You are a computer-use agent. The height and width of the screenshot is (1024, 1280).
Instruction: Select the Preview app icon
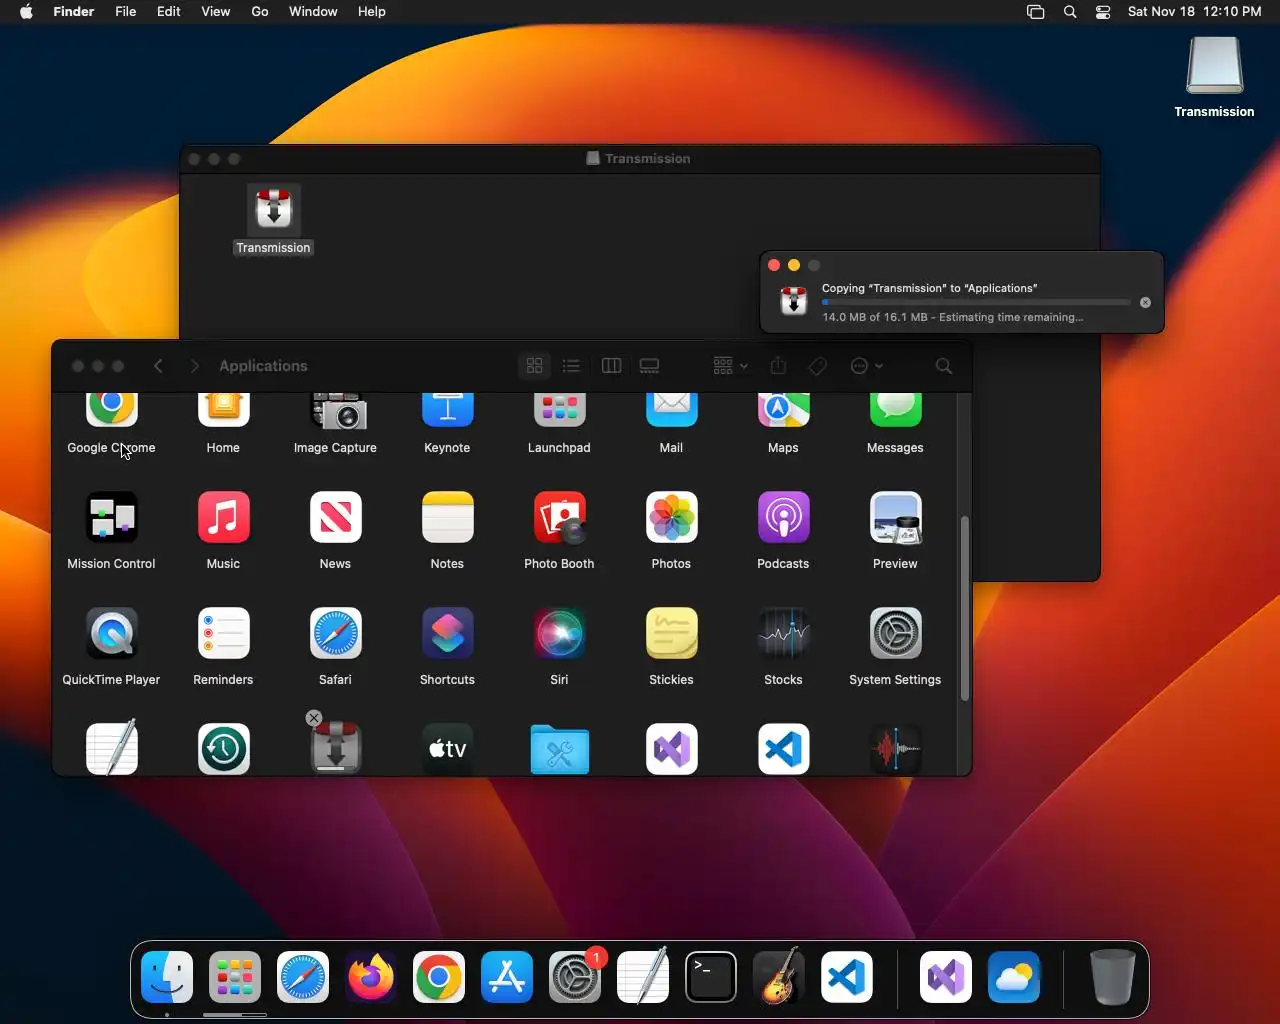[895, 518]
